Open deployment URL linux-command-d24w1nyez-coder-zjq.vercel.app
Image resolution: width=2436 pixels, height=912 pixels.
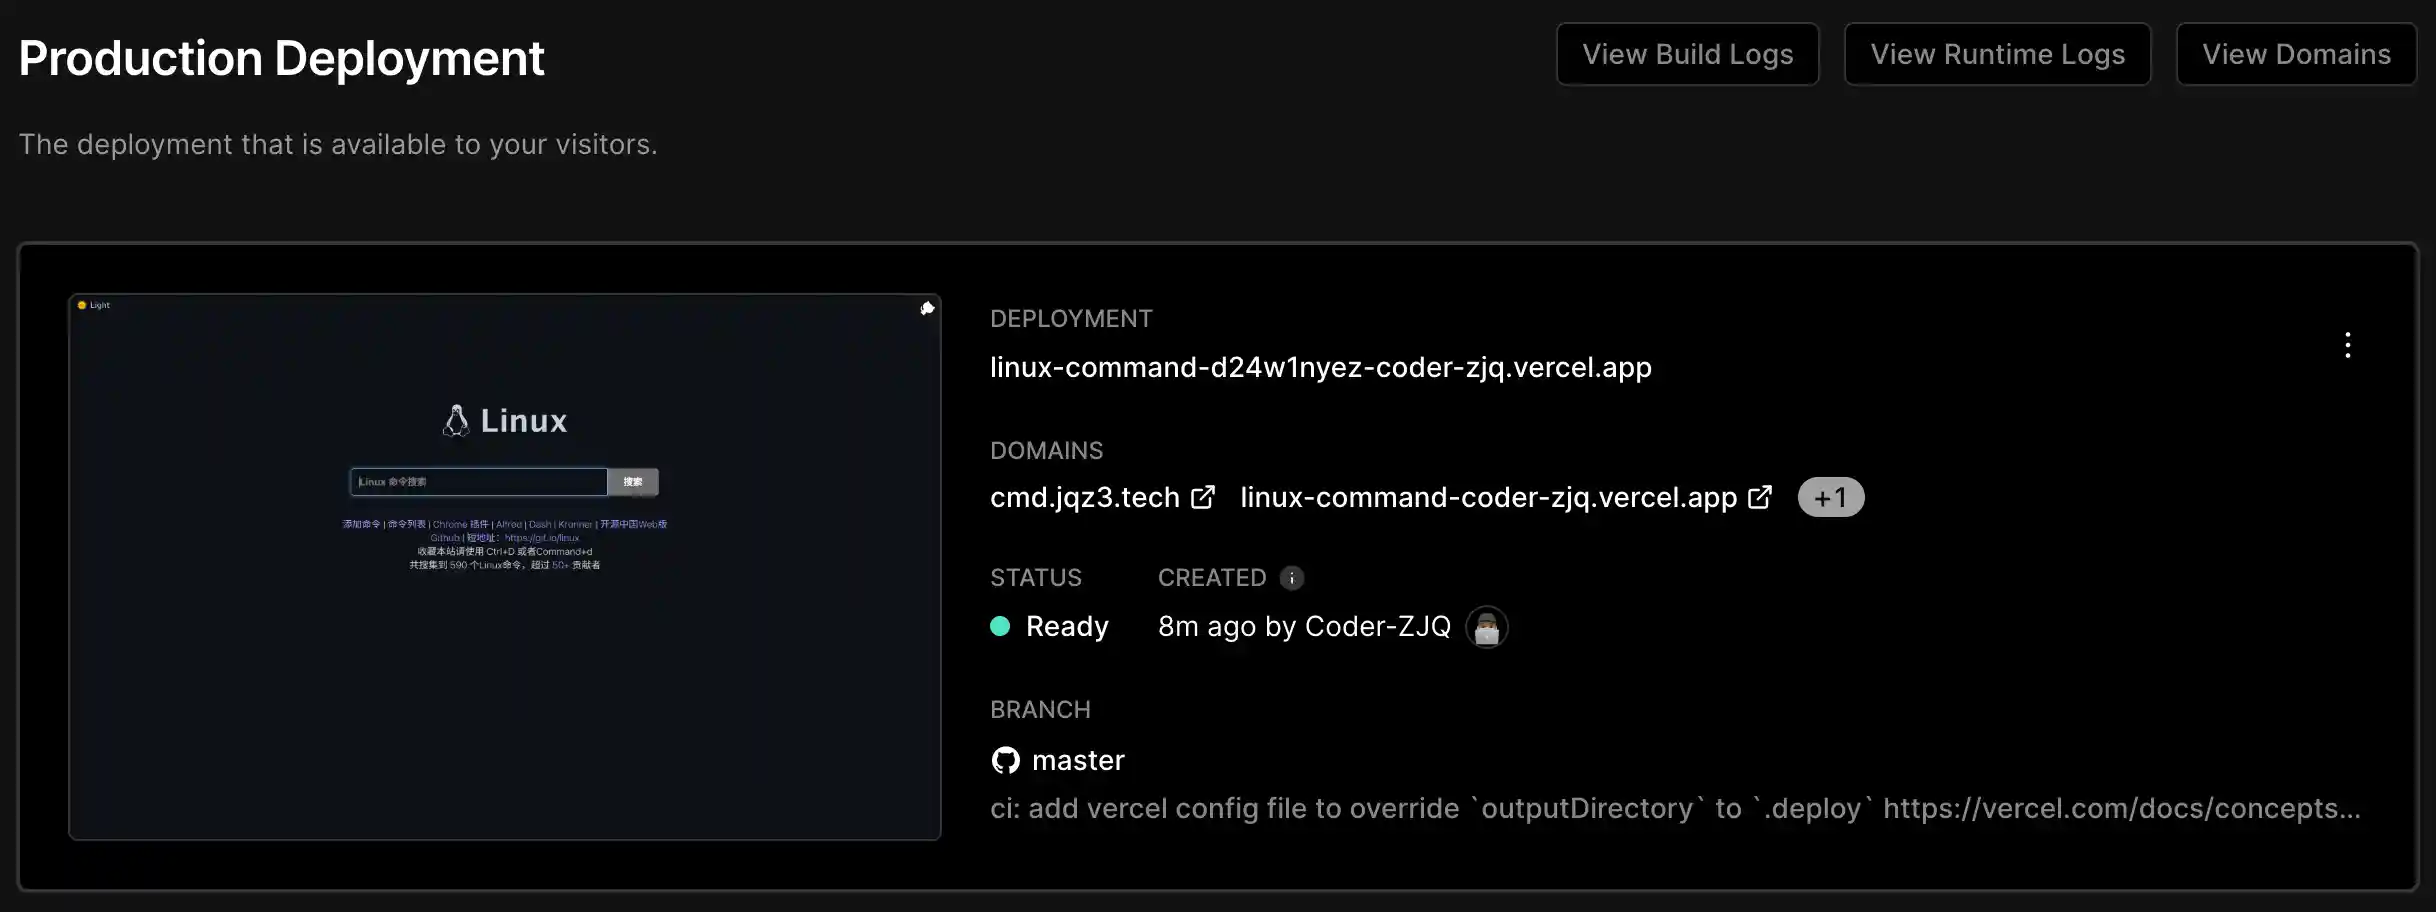tap(1320, 367)
